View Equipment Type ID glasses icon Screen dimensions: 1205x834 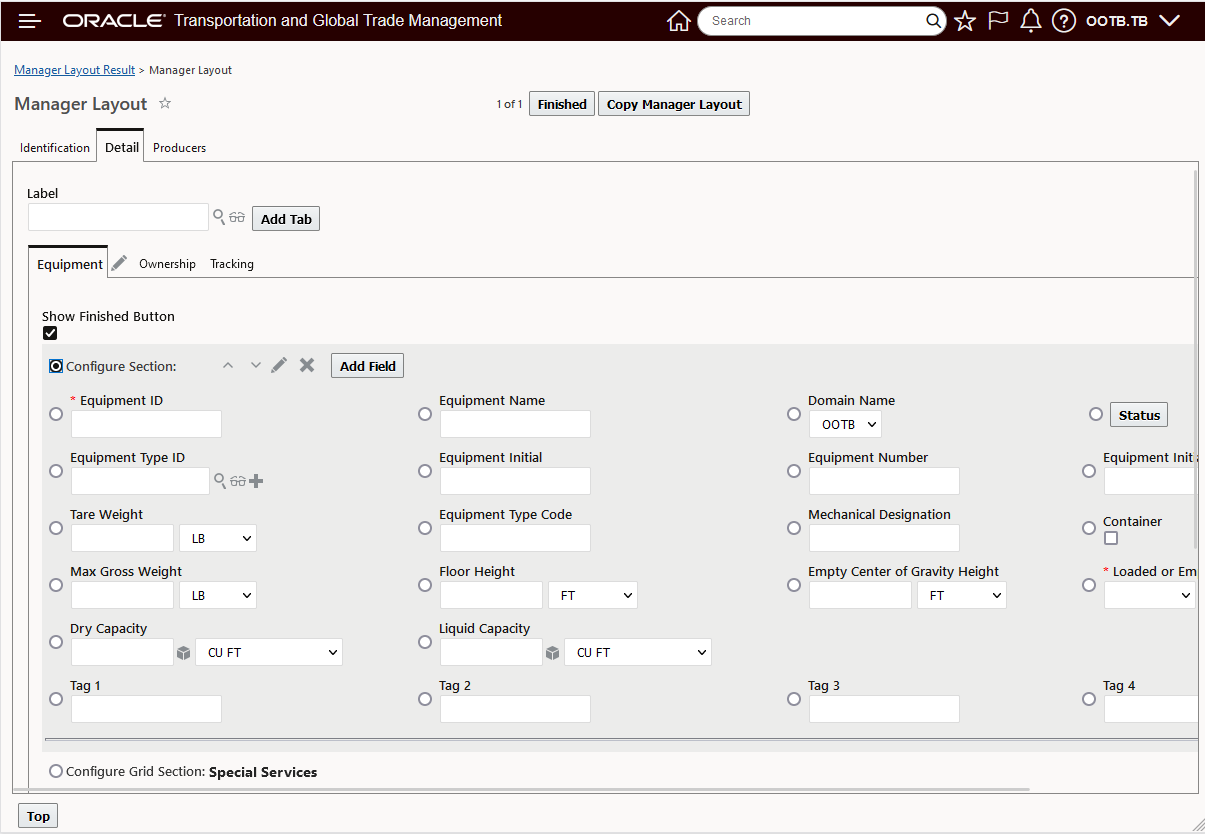coord(238,481)
